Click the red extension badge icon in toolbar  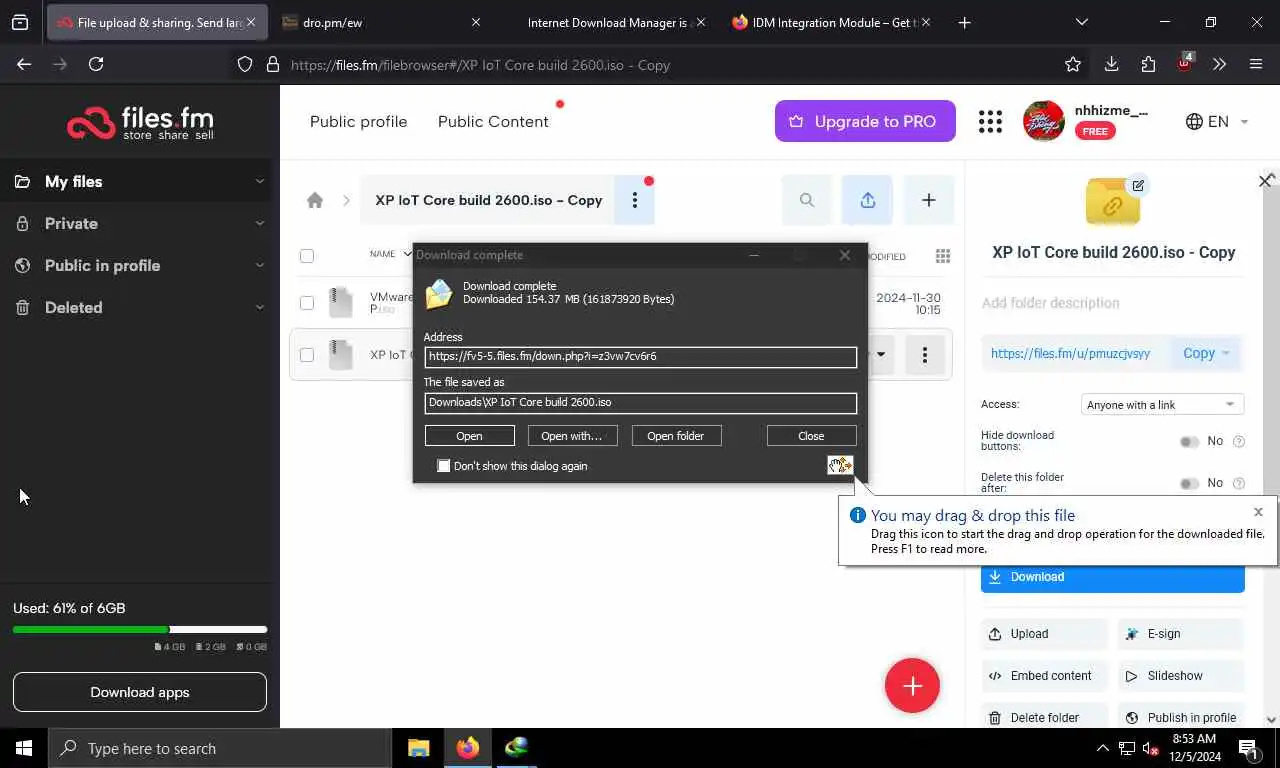point(1185,63)
